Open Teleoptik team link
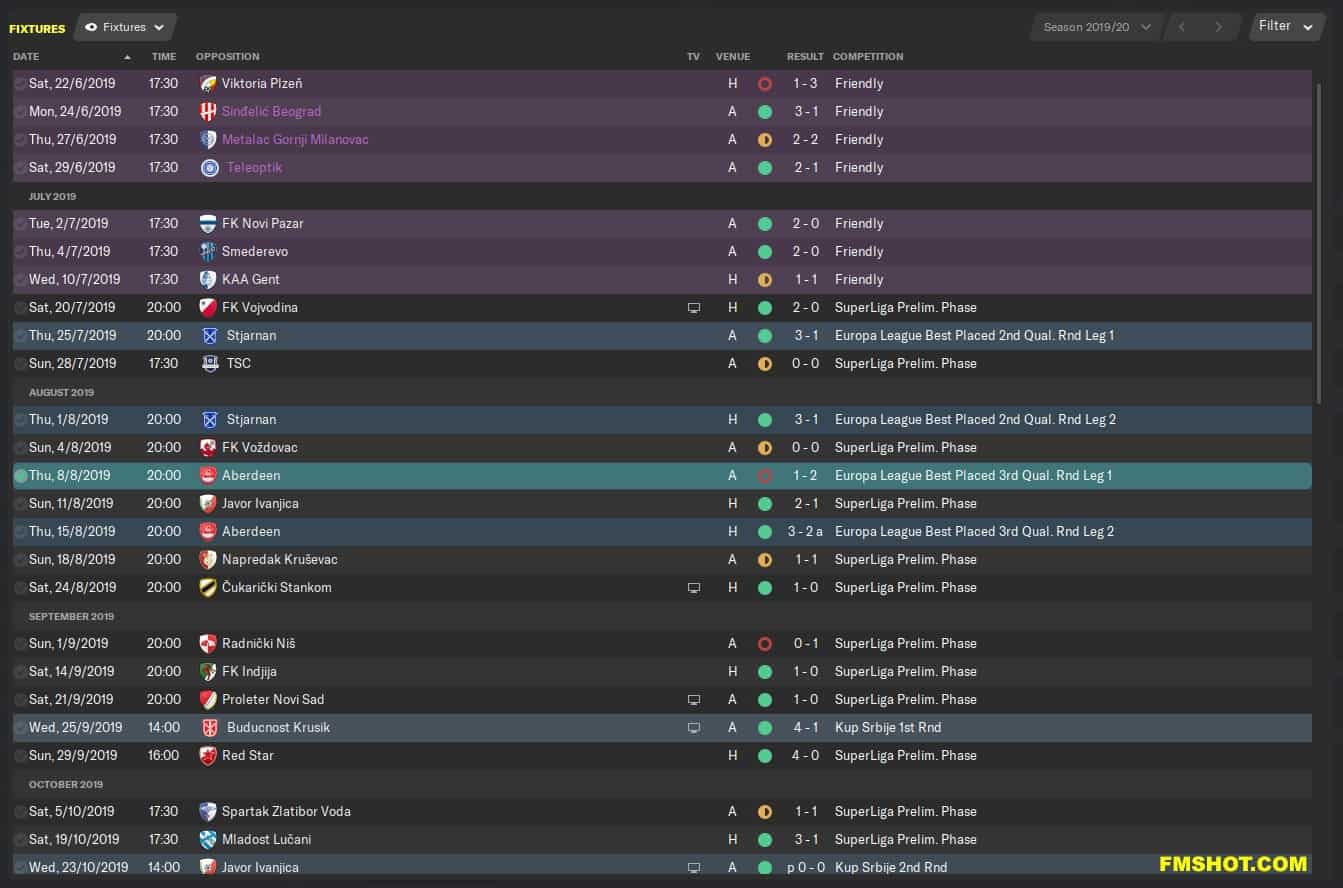The width and height of the screenshot is (1343, 888). coord(254,168)
